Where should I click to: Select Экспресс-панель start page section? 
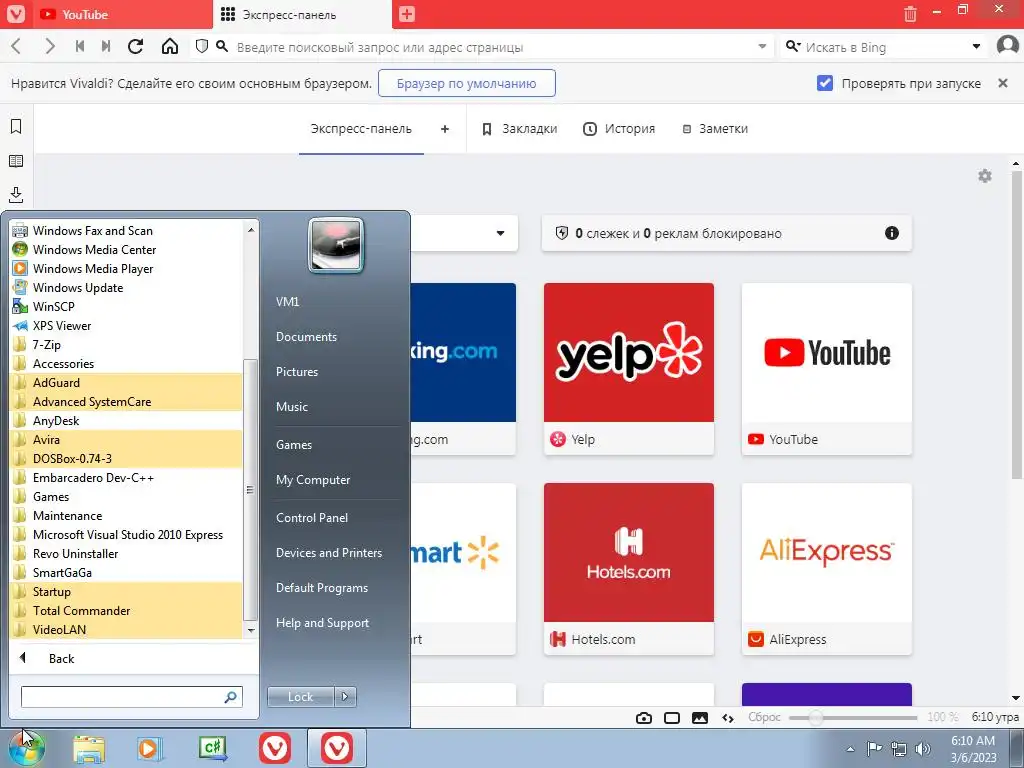361,129
